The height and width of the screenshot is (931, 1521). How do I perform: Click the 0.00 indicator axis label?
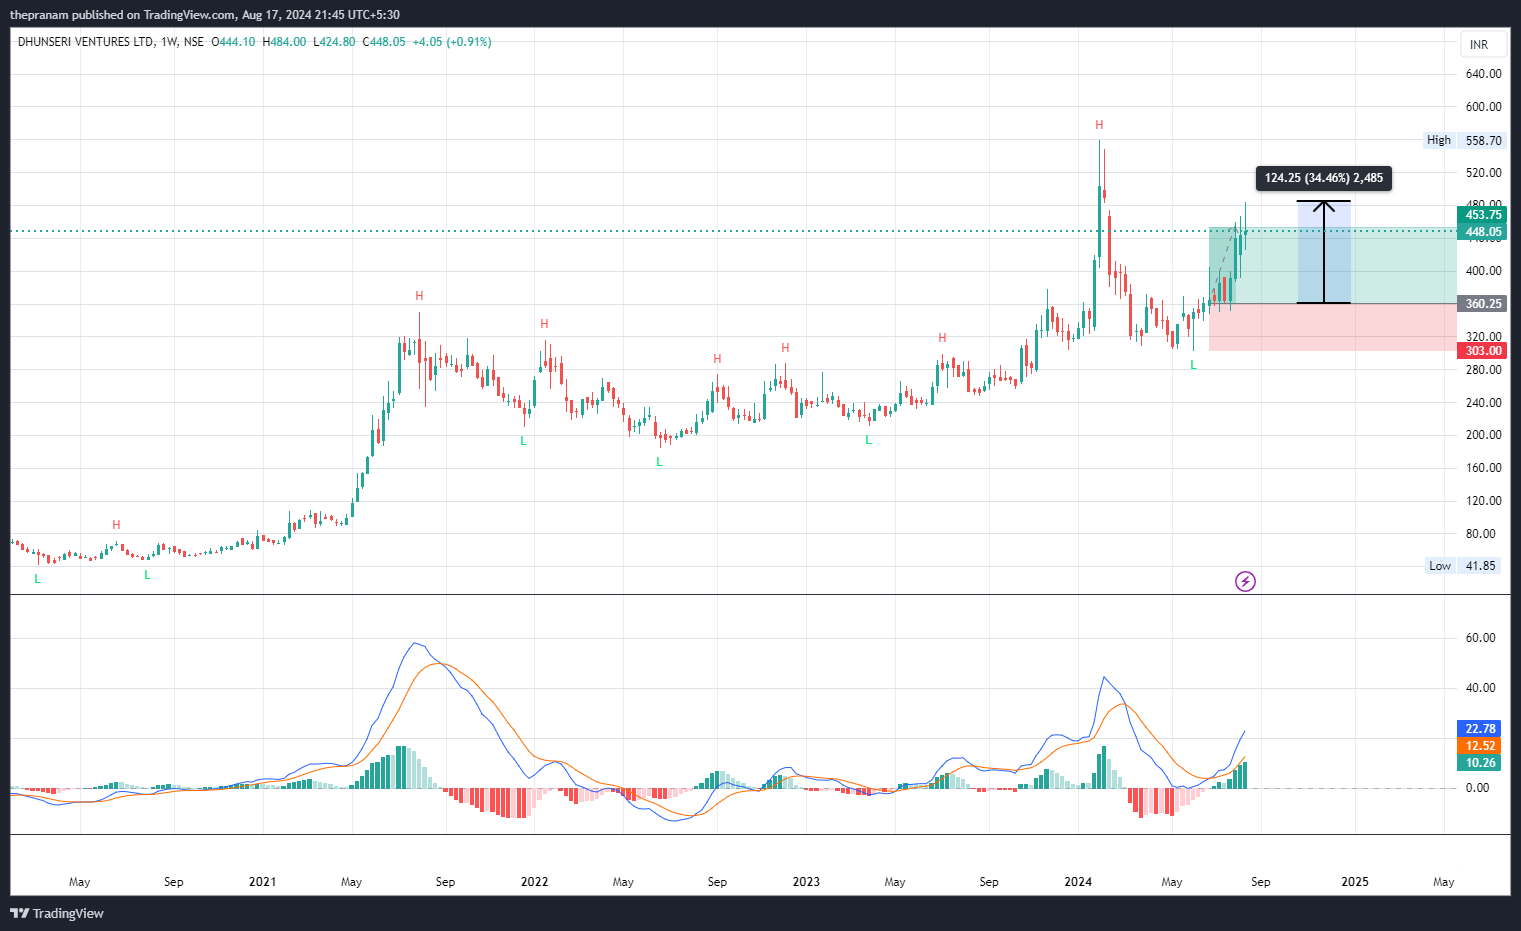(1477, 788)
